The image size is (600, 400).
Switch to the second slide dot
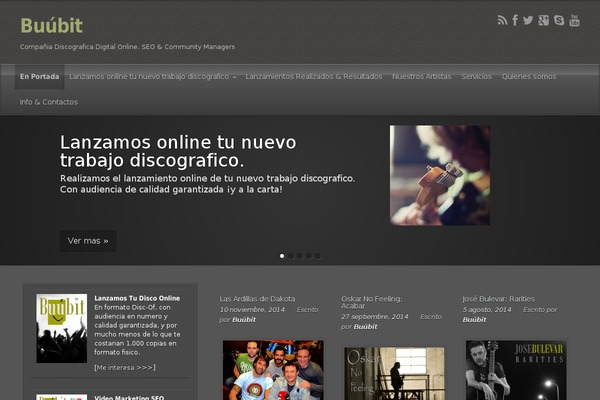[291, 256]
